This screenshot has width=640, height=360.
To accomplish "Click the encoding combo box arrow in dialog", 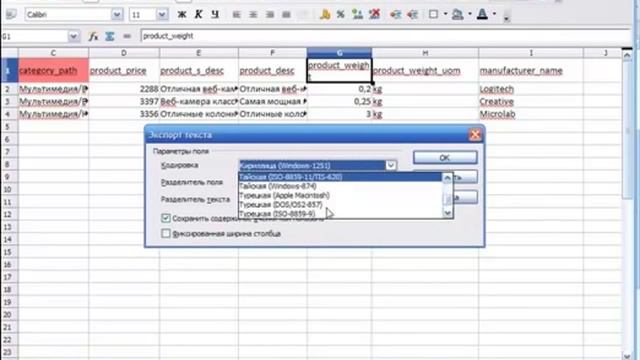I will point(391,165).
